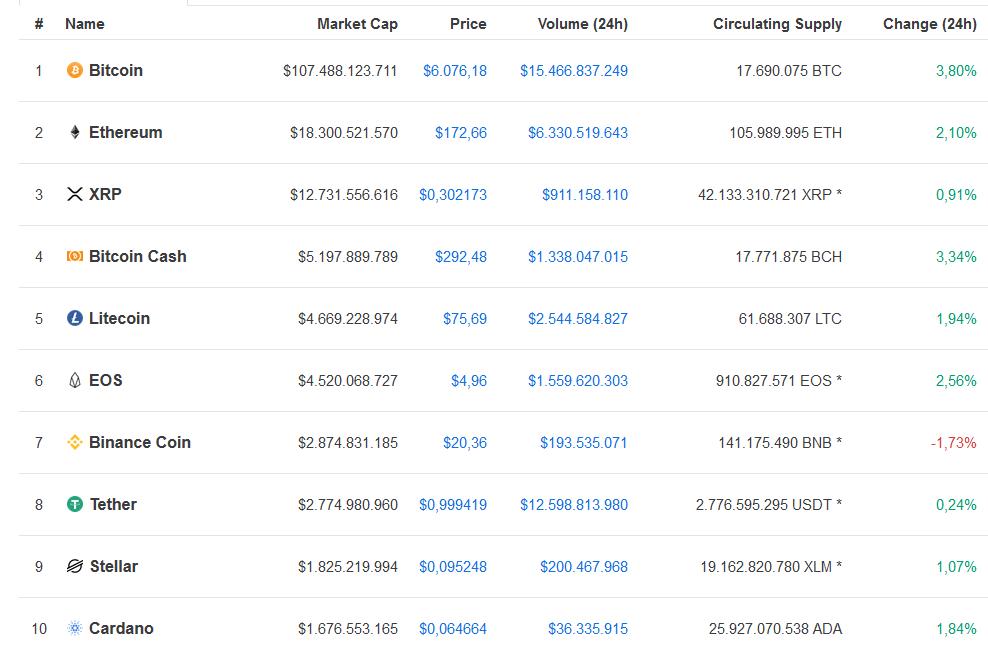
Task: Open the Stellar coin page
Action: (114, 566)
